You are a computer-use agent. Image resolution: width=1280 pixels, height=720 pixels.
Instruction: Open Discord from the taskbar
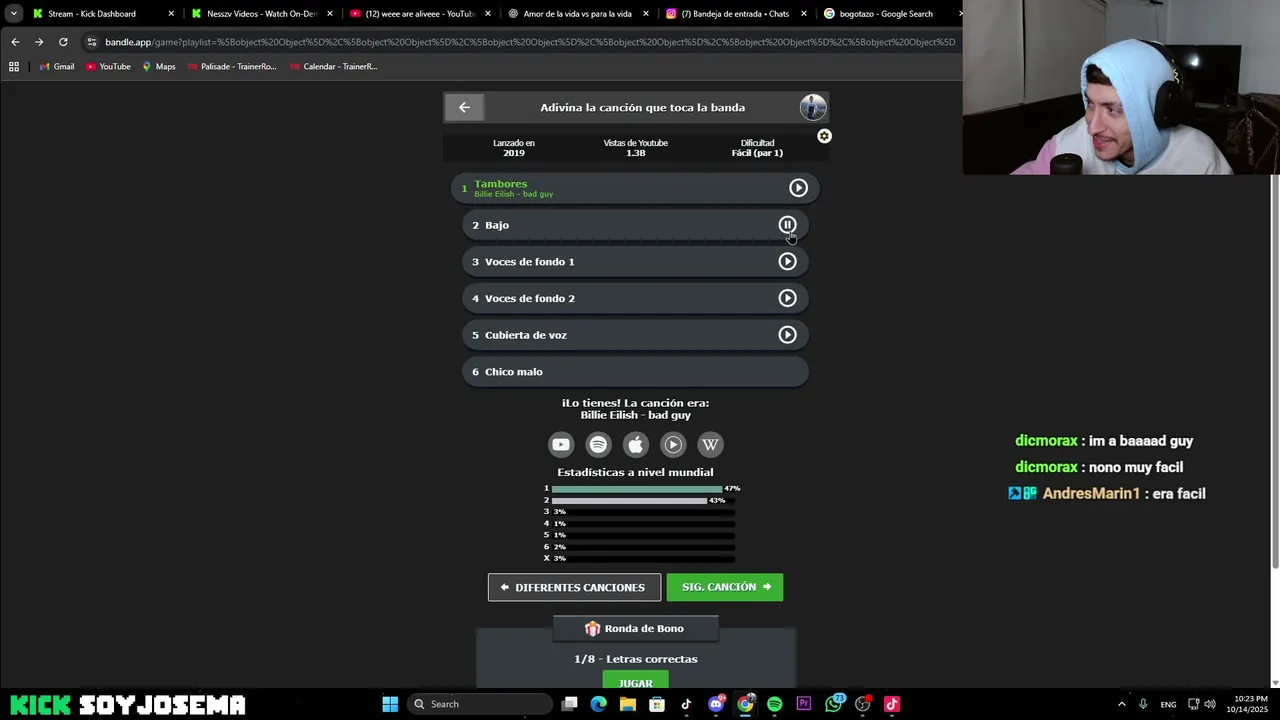715,704
